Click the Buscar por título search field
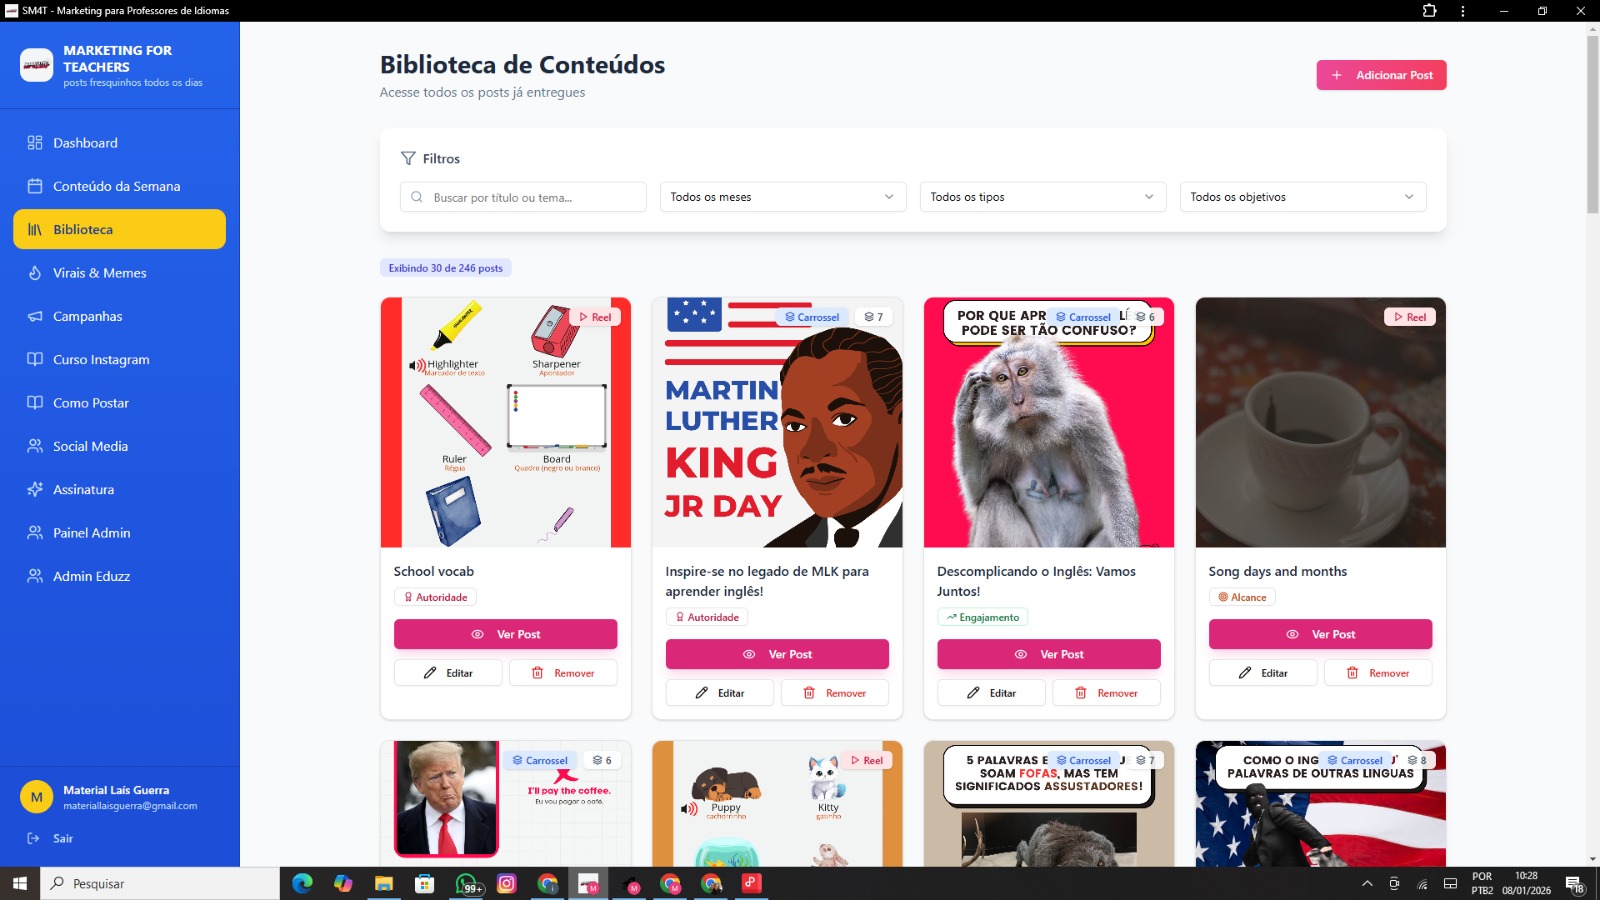 (523, 197)
